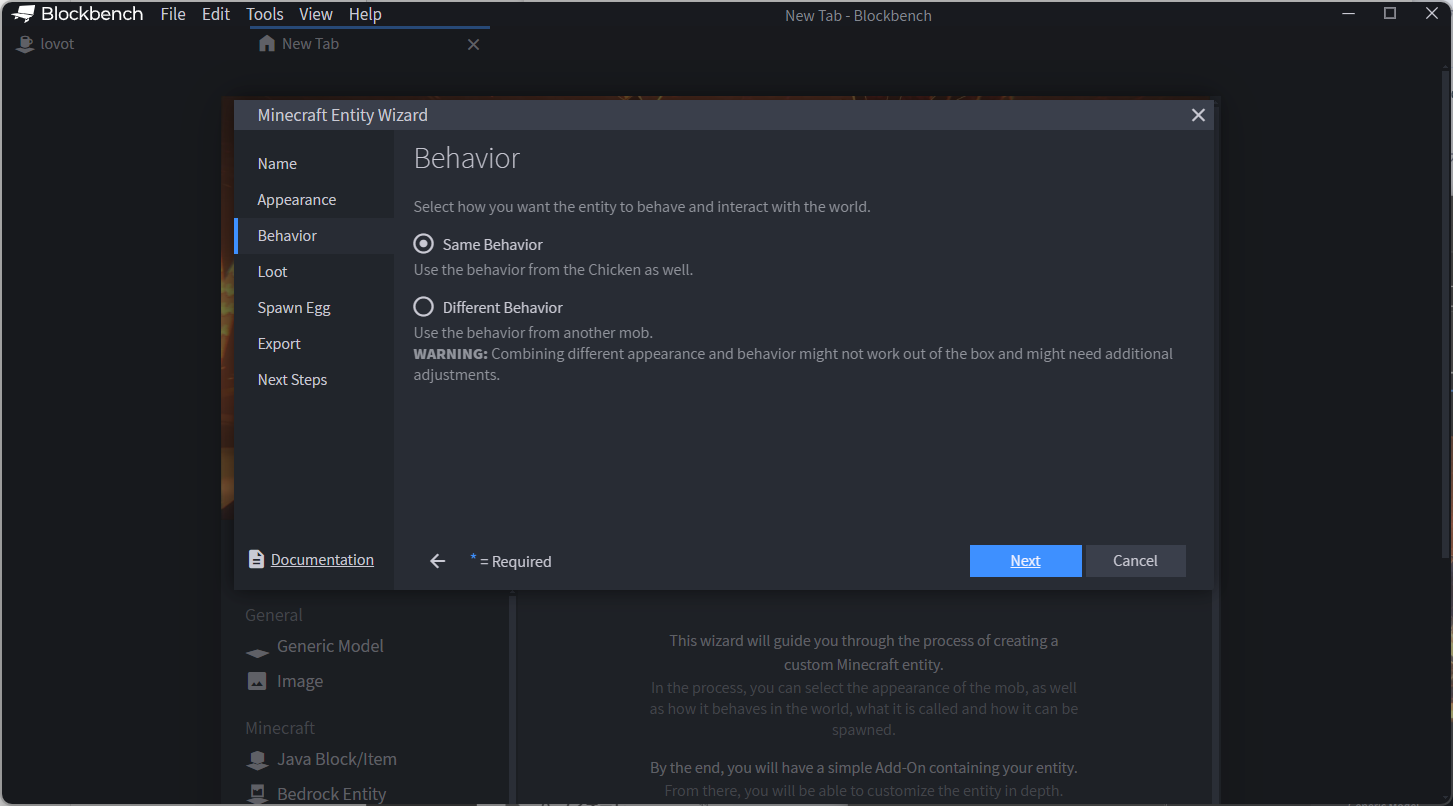
Task: Open the Documentation link
Action: [322, 560]
